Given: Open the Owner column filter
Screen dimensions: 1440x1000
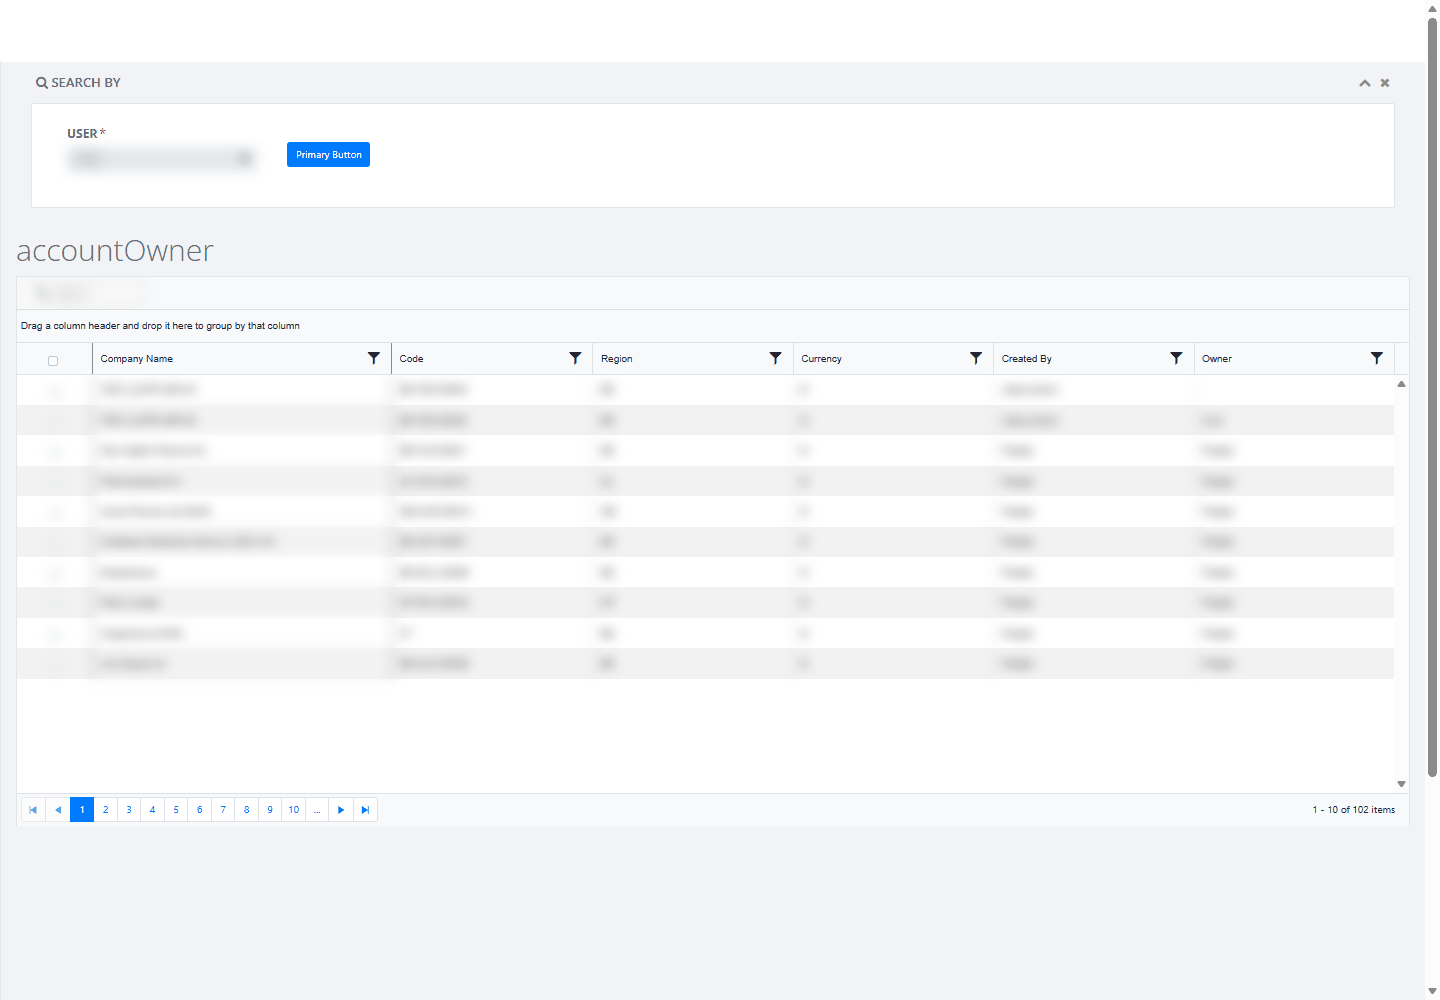Looking at the screenshot, I should (x=1377, y=358).
